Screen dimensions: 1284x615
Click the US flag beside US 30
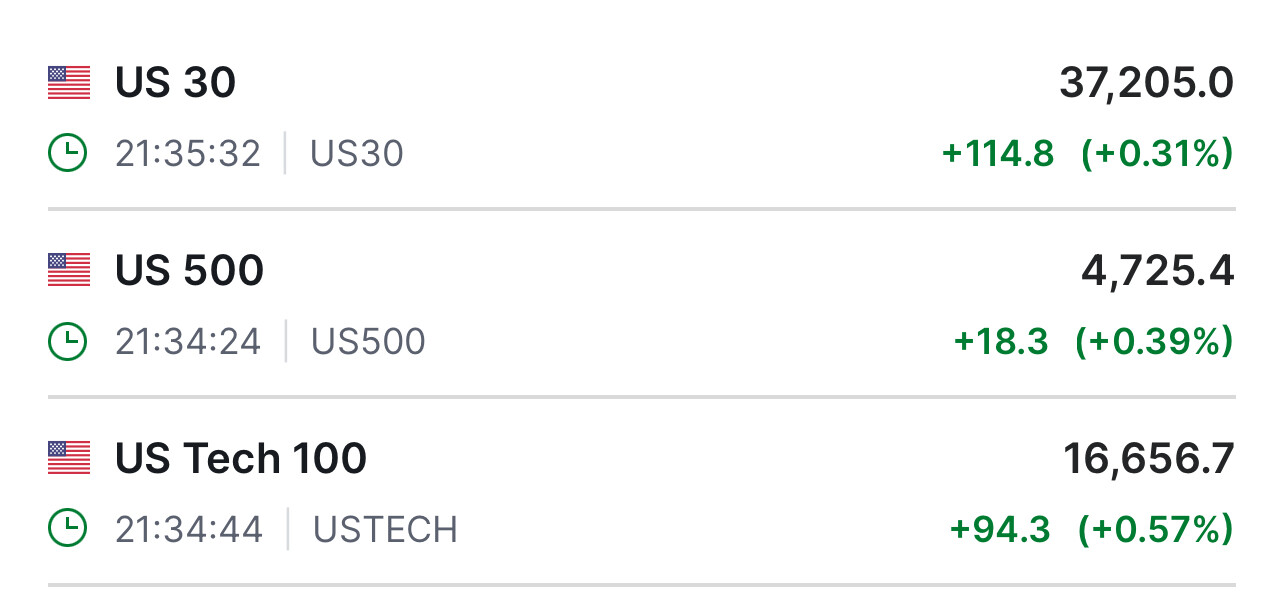69,83
